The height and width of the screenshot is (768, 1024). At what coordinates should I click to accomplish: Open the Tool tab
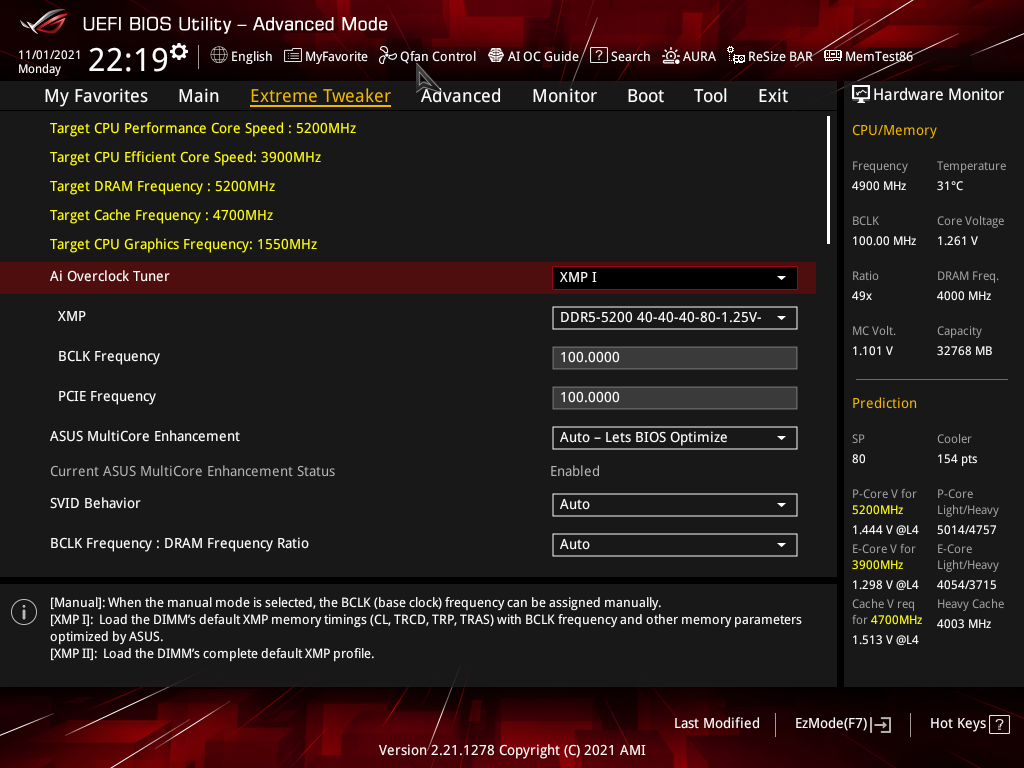[710, 96]
